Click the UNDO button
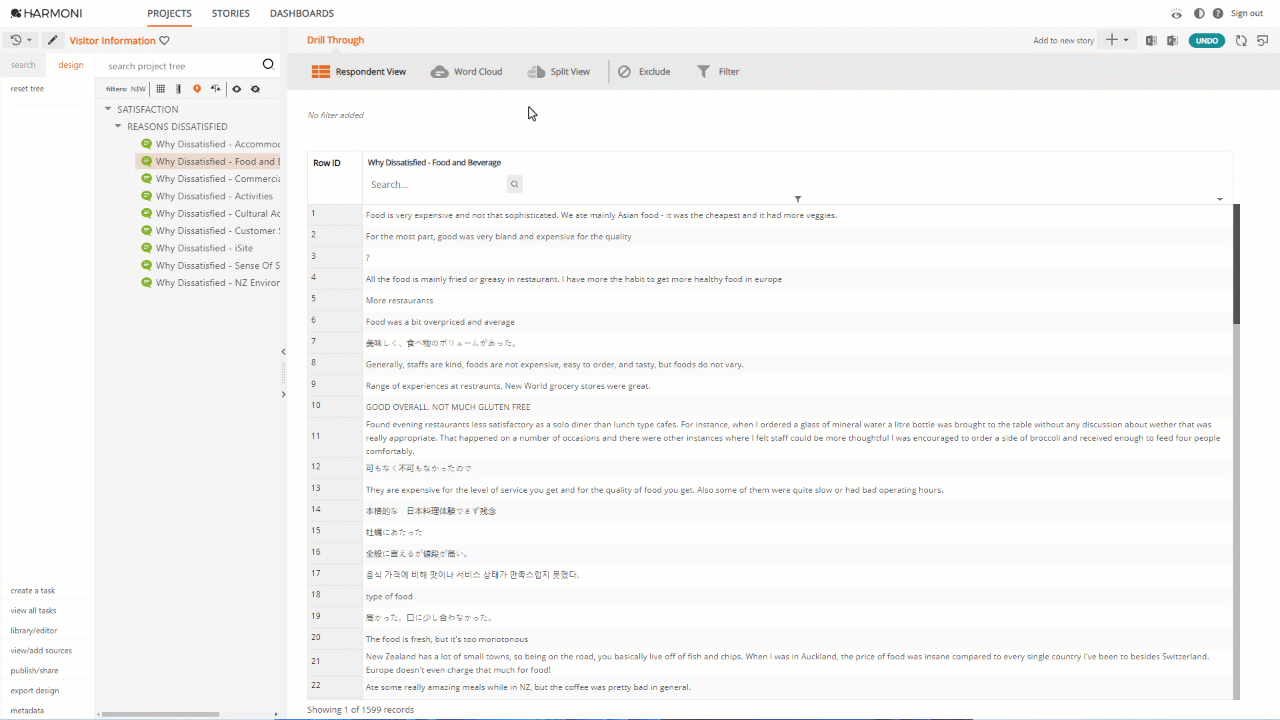Viewport: 1280px width, 720px height. tap(1207, 41)
